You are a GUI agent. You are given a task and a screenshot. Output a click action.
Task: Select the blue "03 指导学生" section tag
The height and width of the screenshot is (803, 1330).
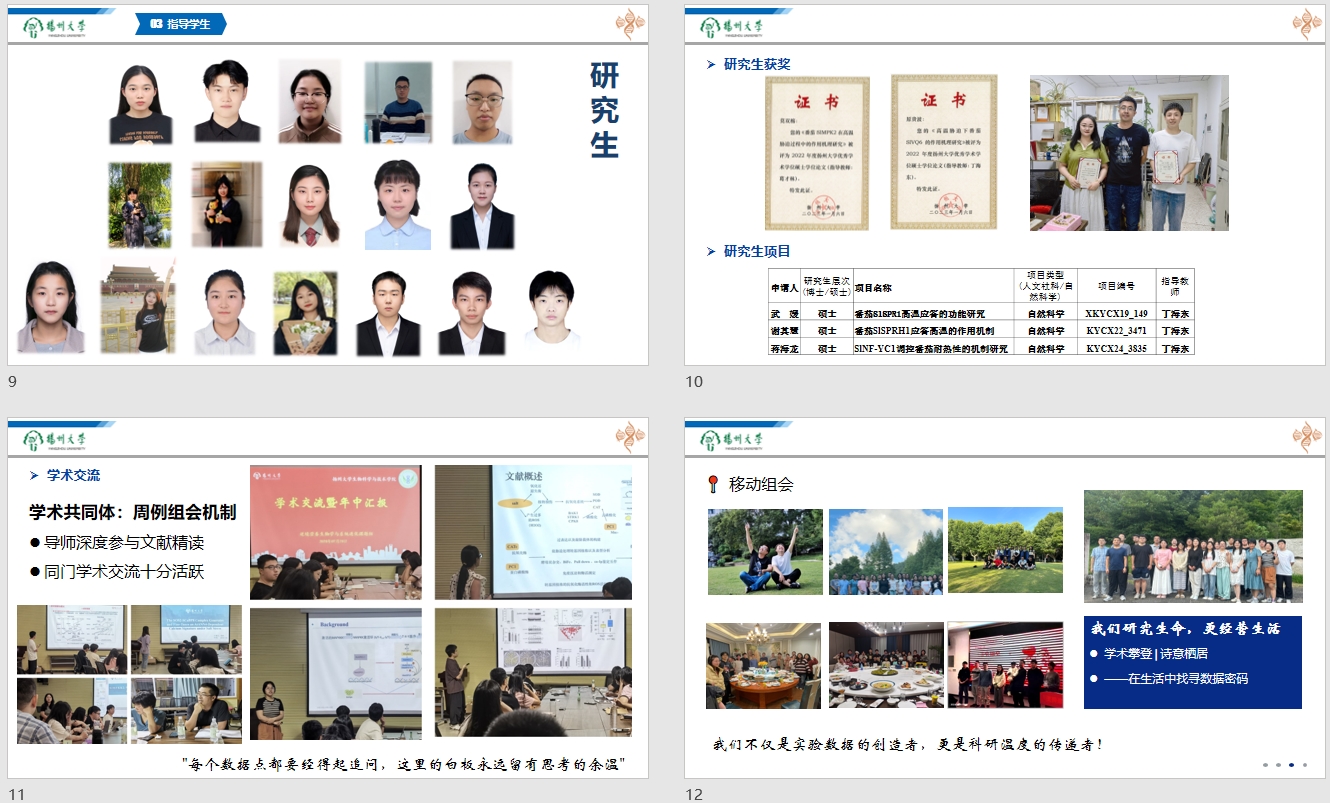tap(181, 24)
